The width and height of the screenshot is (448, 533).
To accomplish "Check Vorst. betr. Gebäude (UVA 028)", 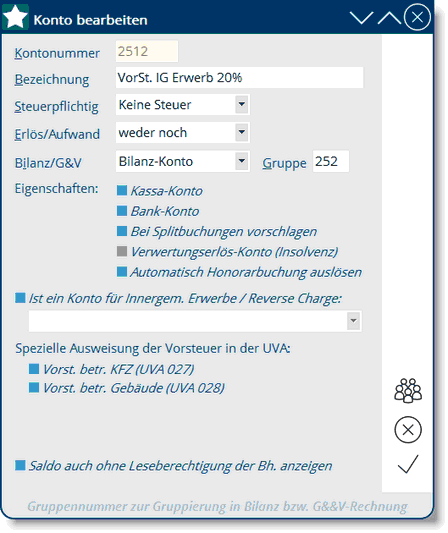I will coord(34,388).
